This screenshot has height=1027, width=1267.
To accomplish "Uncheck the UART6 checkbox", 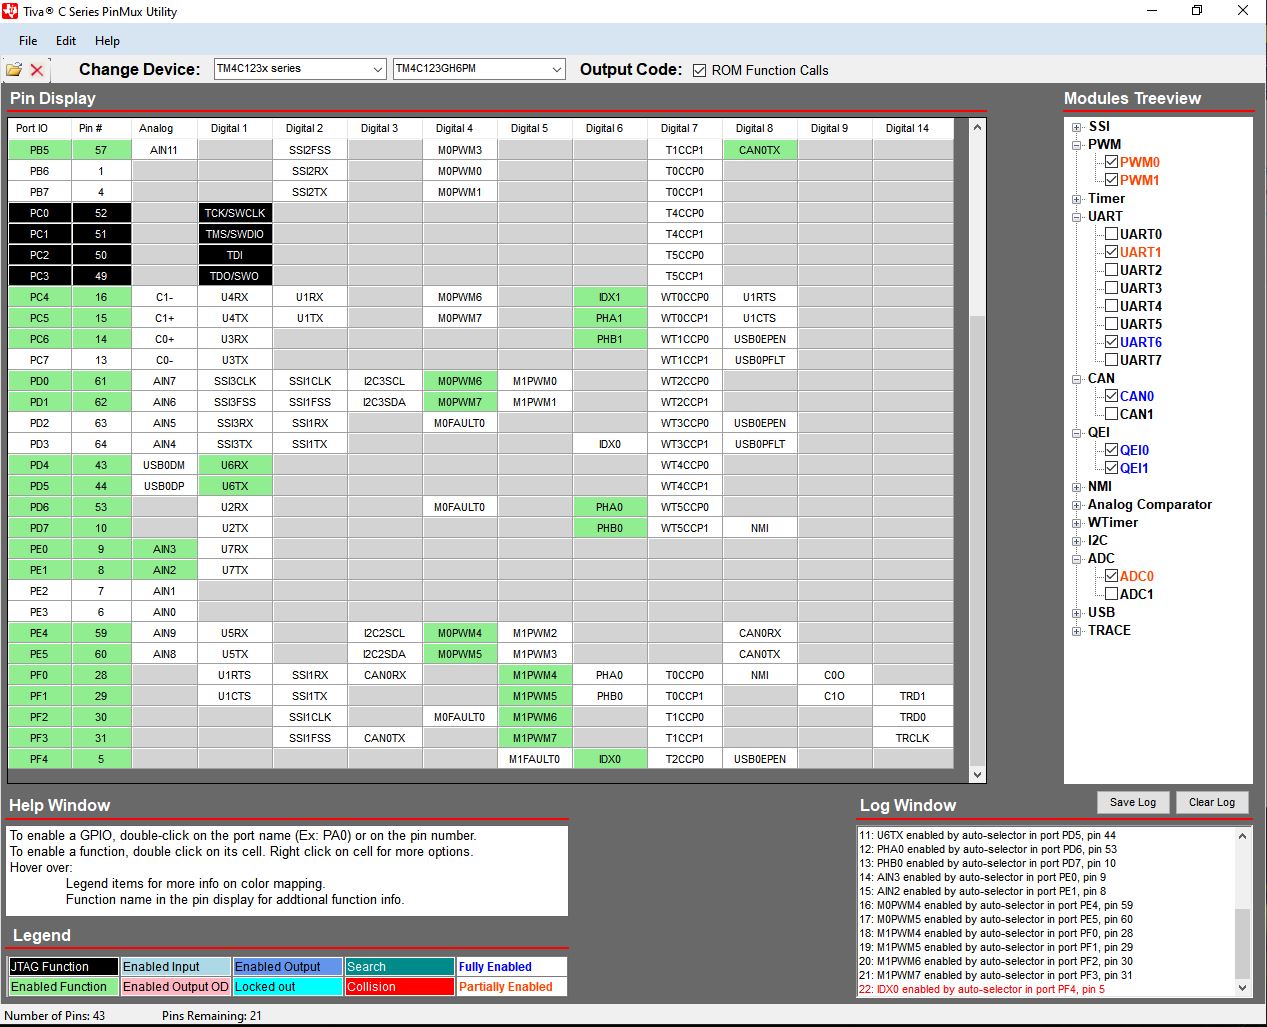I will (1111, 342).
